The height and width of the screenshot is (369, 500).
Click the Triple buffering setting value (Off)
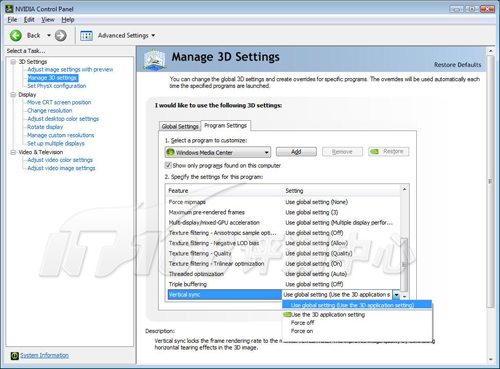(314, 284)
